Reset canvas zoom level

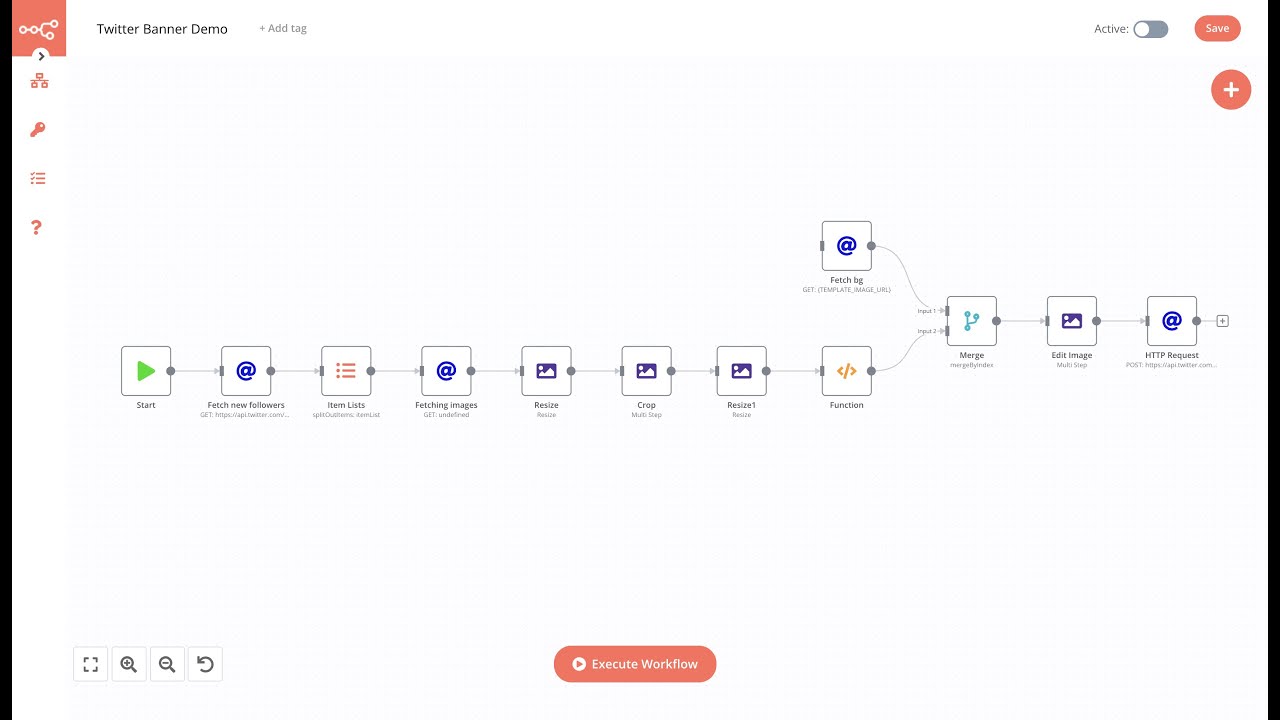tap(205, 664)
